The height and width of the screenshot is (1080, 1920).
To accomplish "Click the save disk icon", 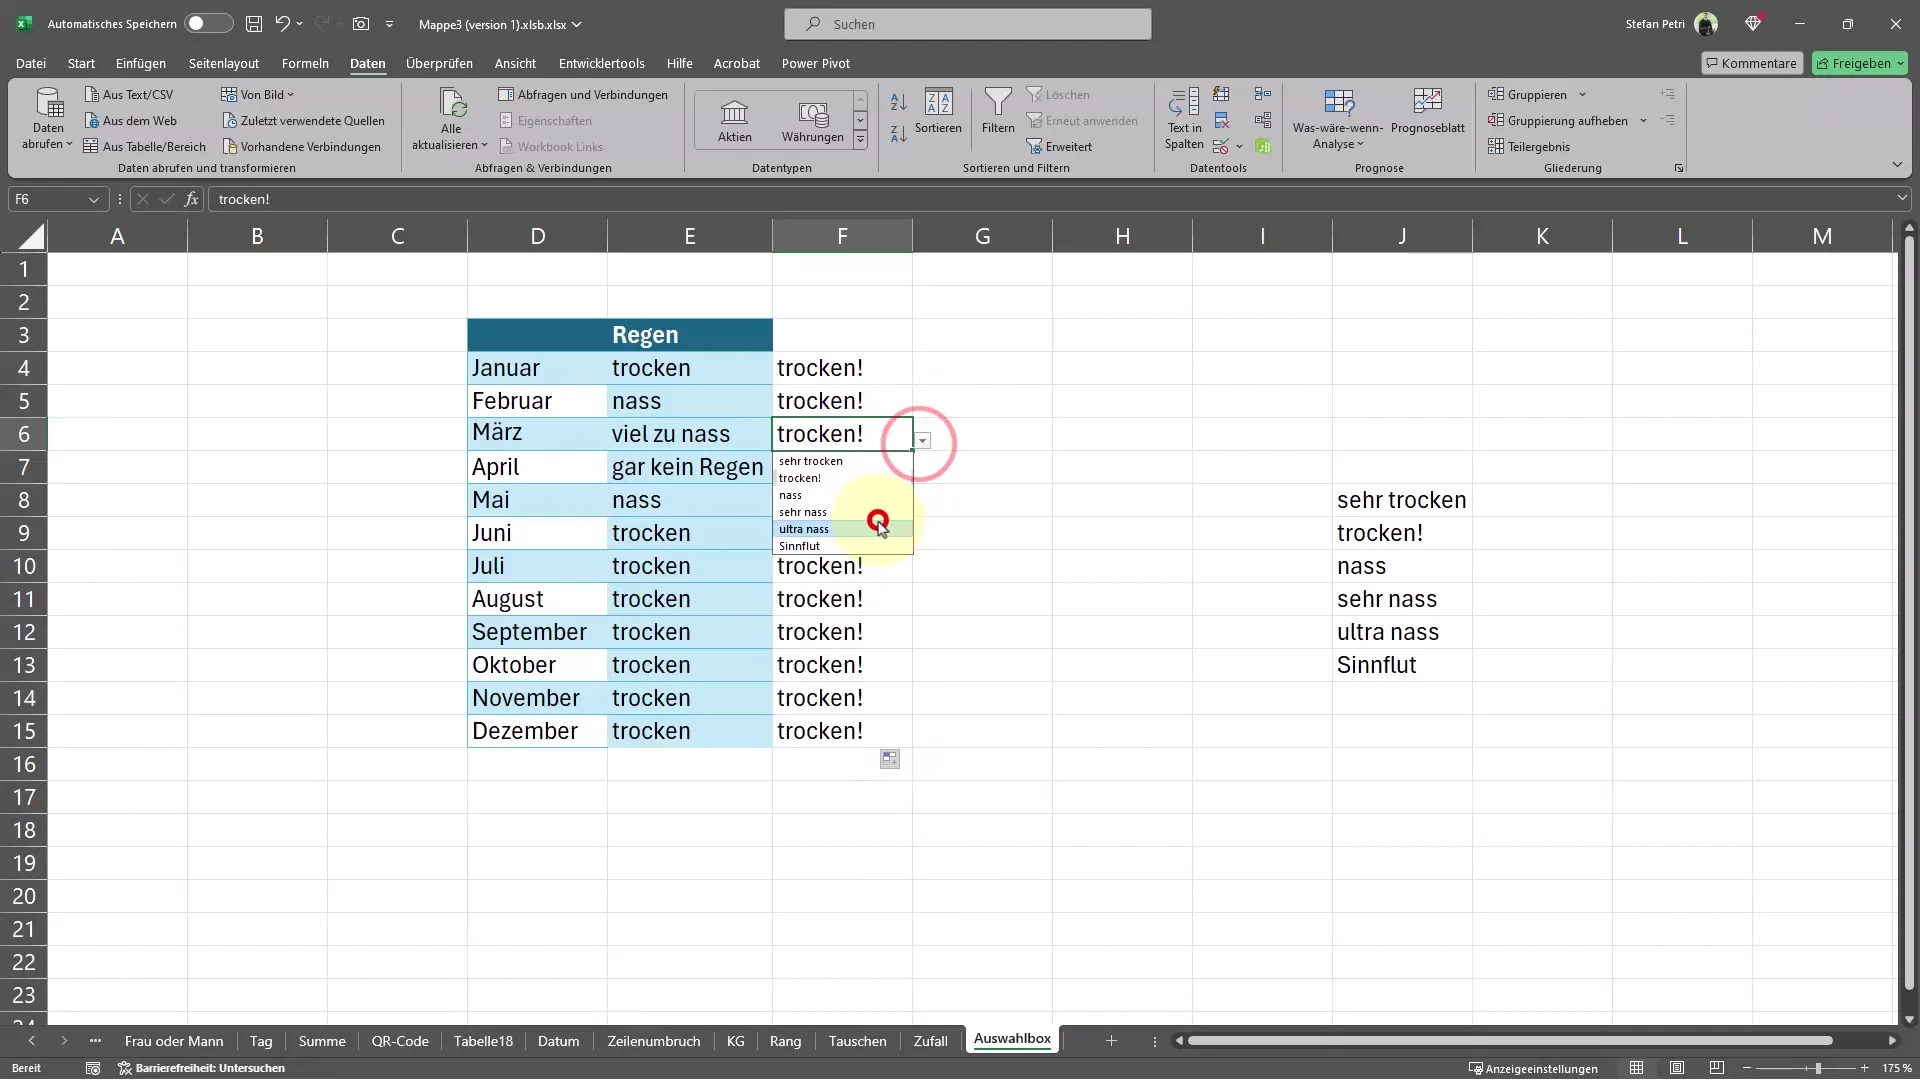I will click(254, 24).
